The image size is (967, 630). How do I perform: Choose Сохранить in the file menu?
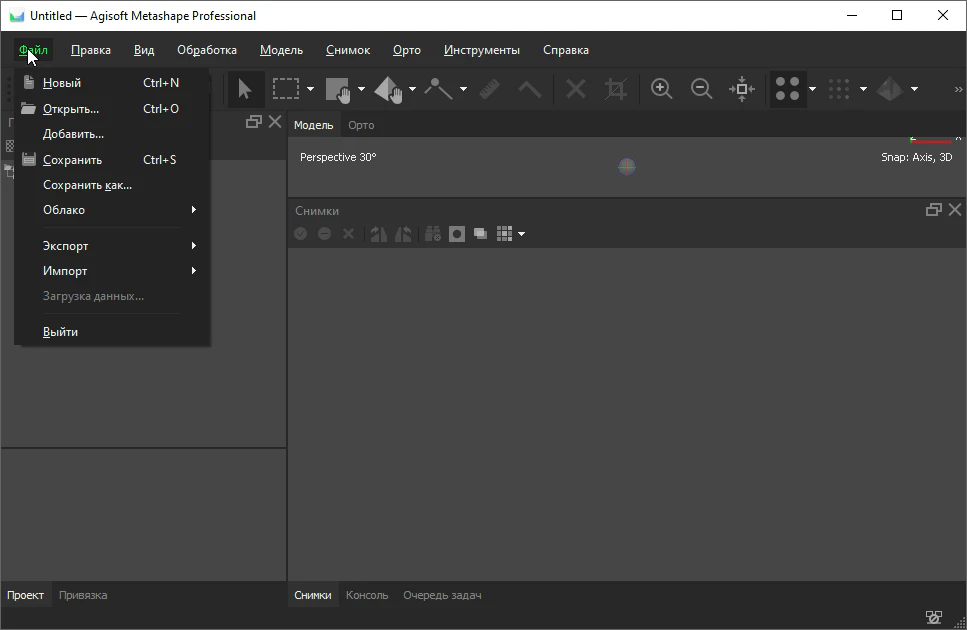tap(112, 160)
